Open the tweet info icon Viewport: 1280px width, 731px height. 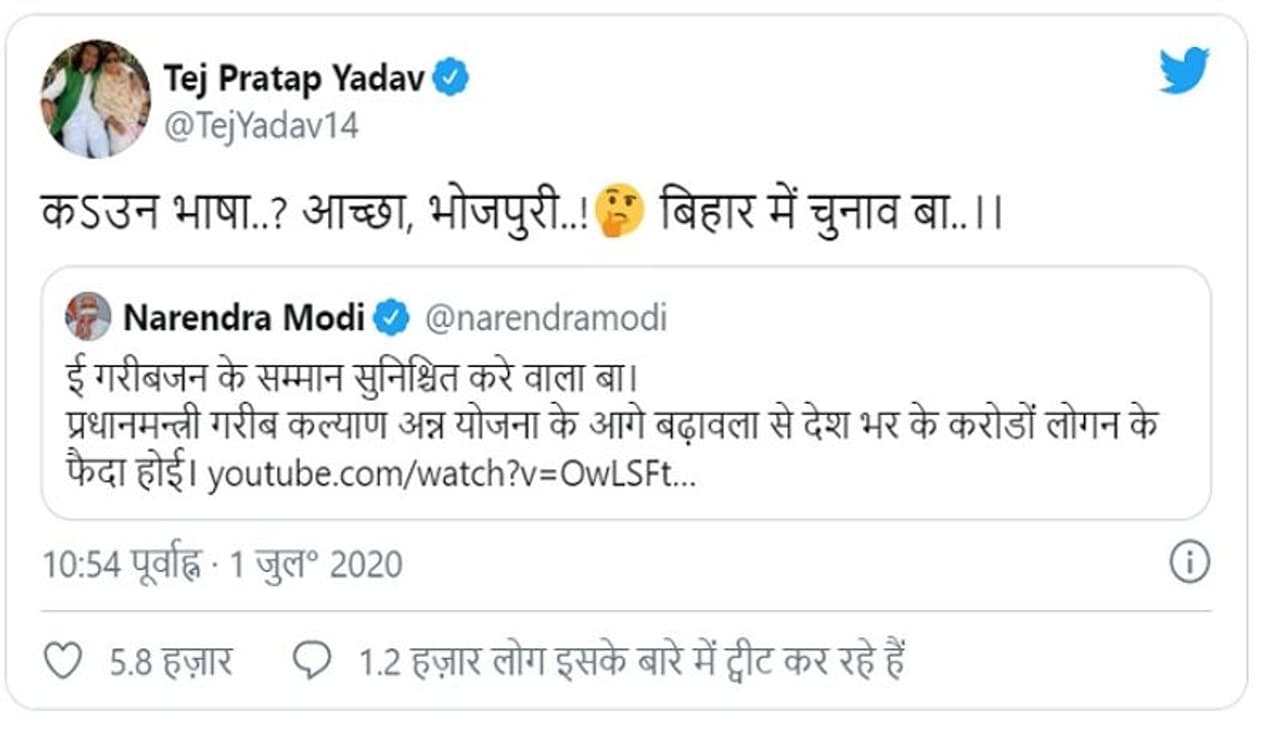(x=1190, y=563)
